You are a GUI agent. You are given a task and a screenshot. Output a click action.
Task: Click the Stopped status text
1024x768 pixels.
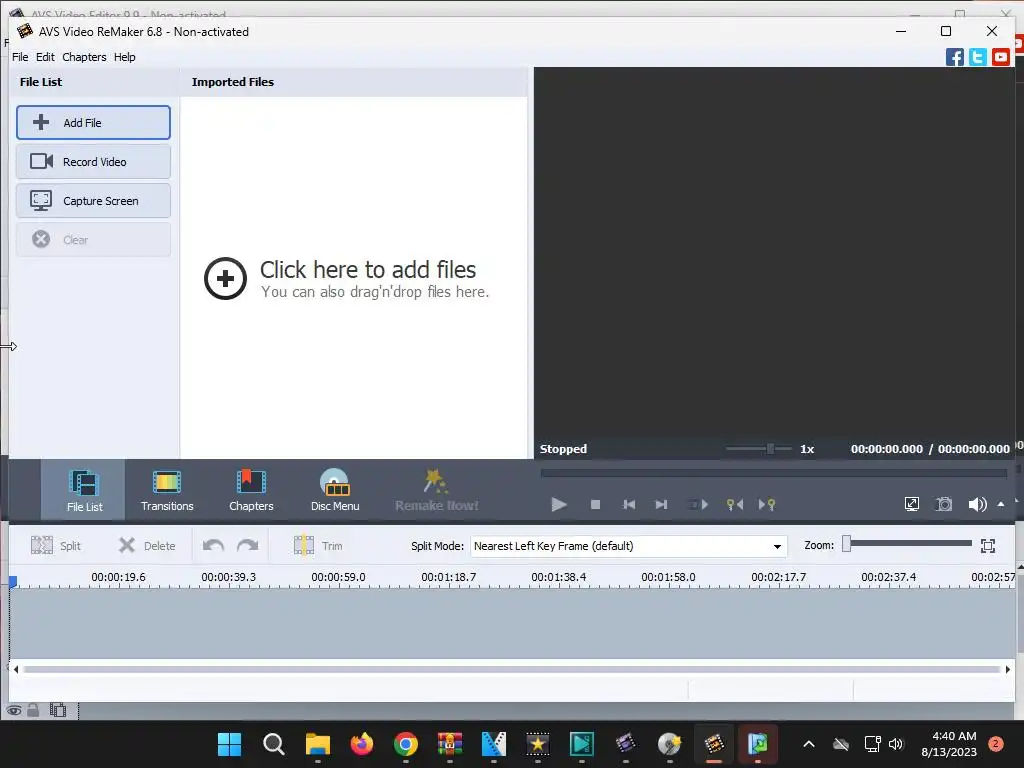(x=563, y=449)
